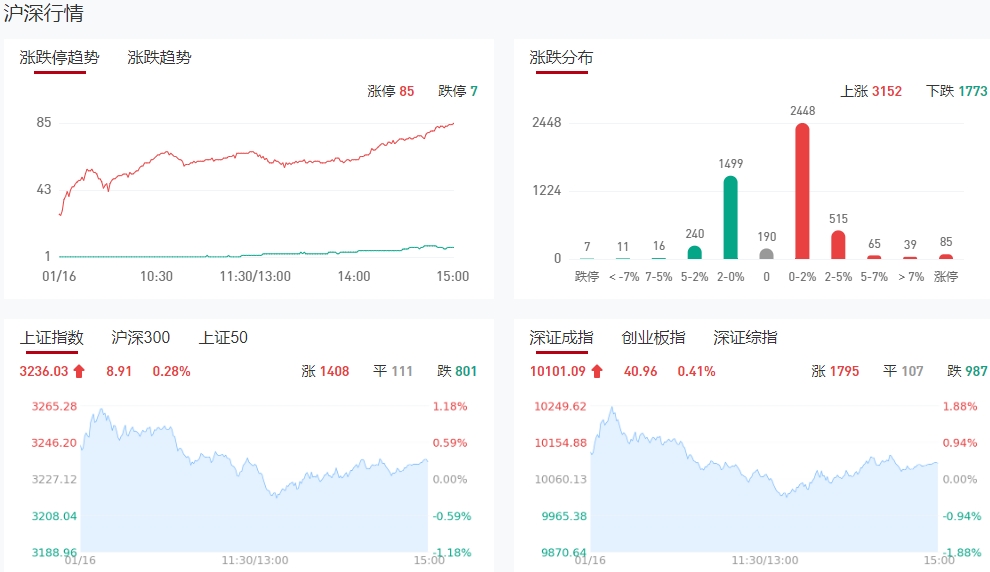The height and width of the screenshot is (572, 990).
Task: Click the 涨停 85 count label
Action: click(x=391, y=92)
